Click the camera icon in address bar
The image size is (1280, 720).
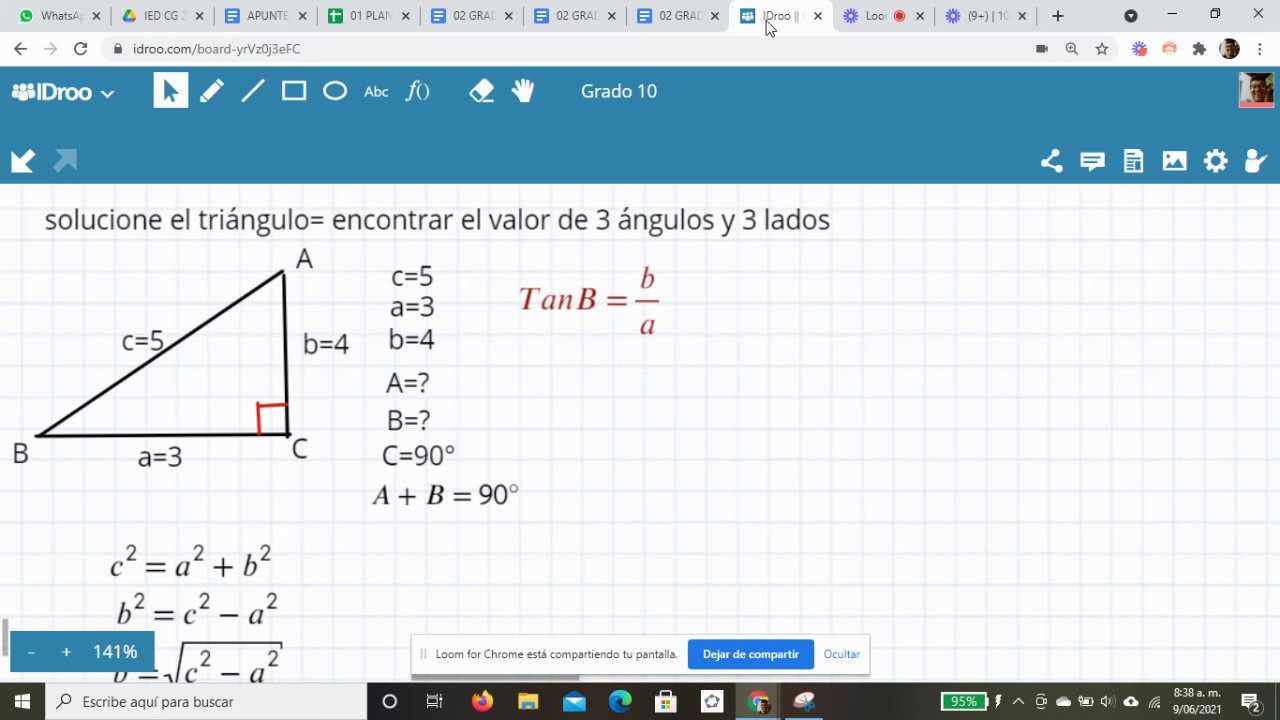pyautogui.click(x=1042, y=49)
